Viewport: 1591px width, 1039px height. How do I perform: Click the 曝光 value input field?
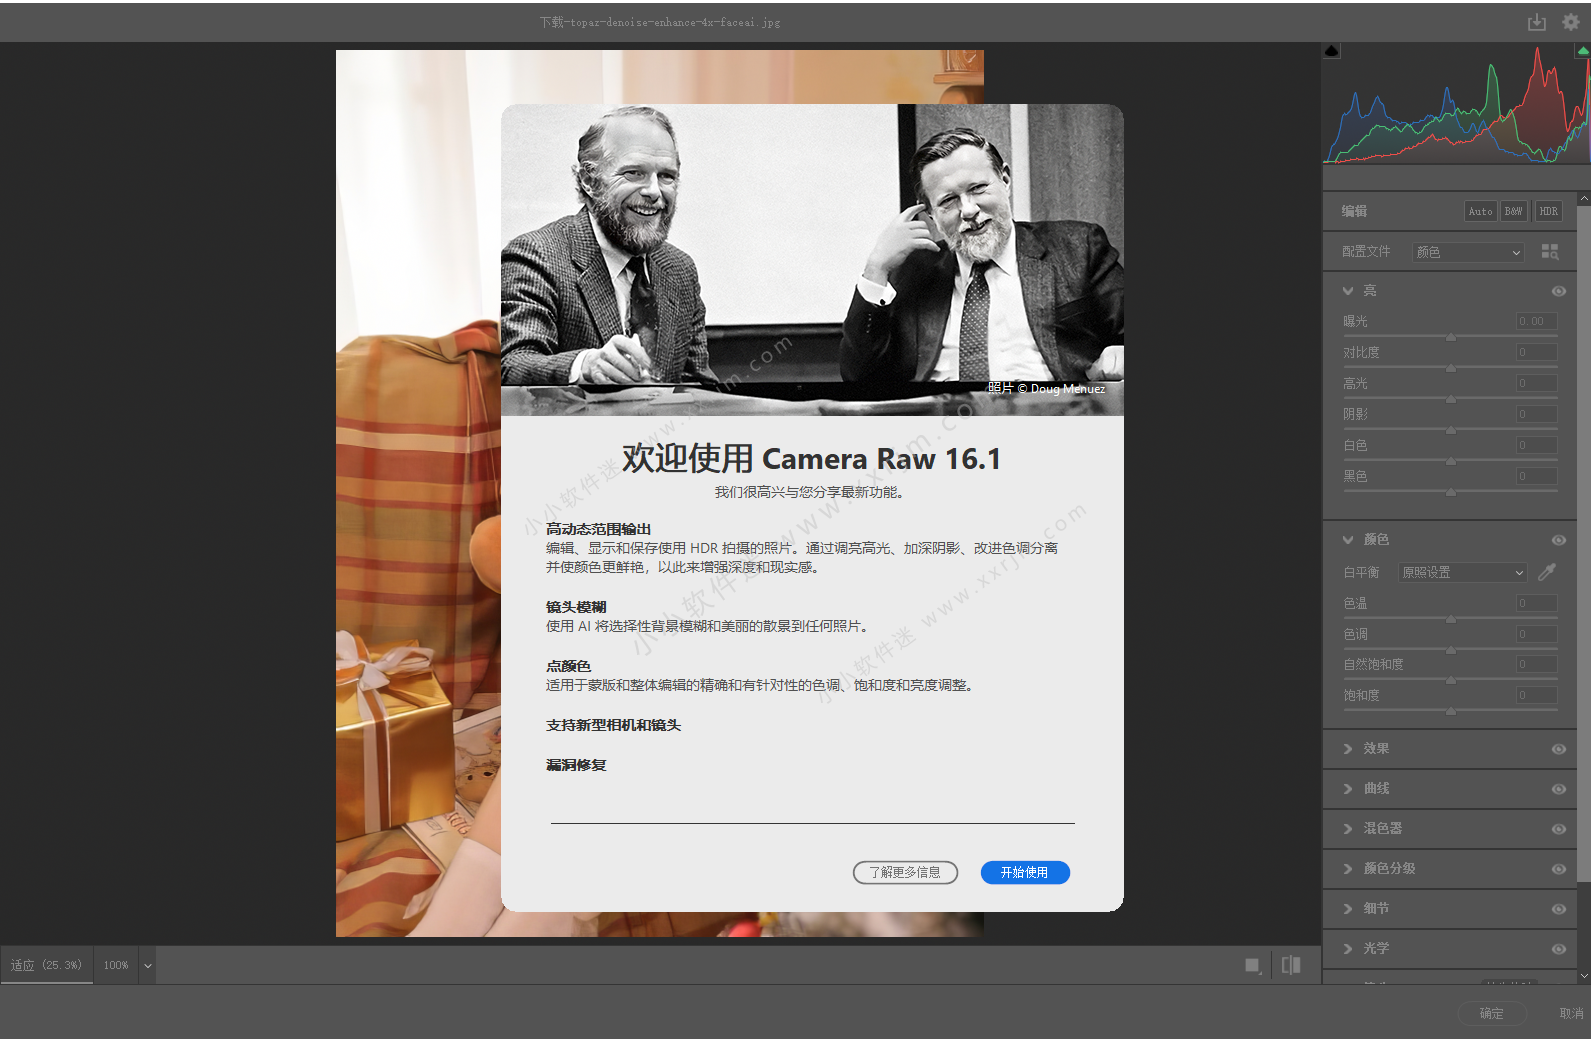coord(1536,321)
